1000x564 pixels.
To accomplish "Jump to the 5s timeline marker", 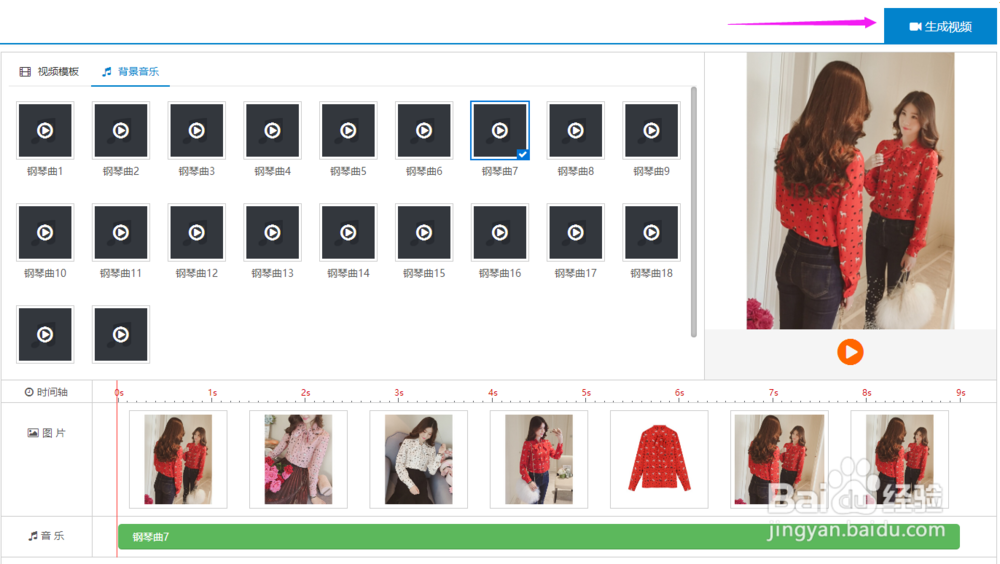I will coord(586,393).
